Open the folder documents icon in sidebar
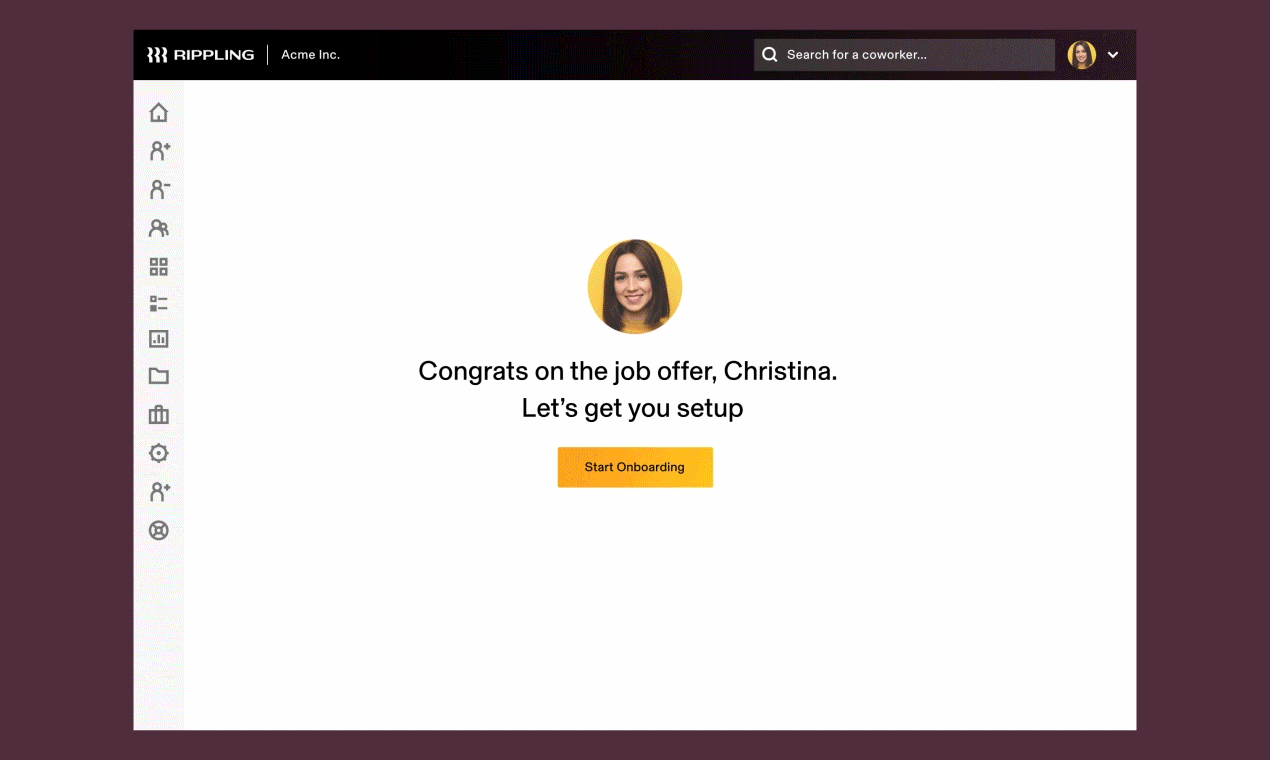 [158, 376]
